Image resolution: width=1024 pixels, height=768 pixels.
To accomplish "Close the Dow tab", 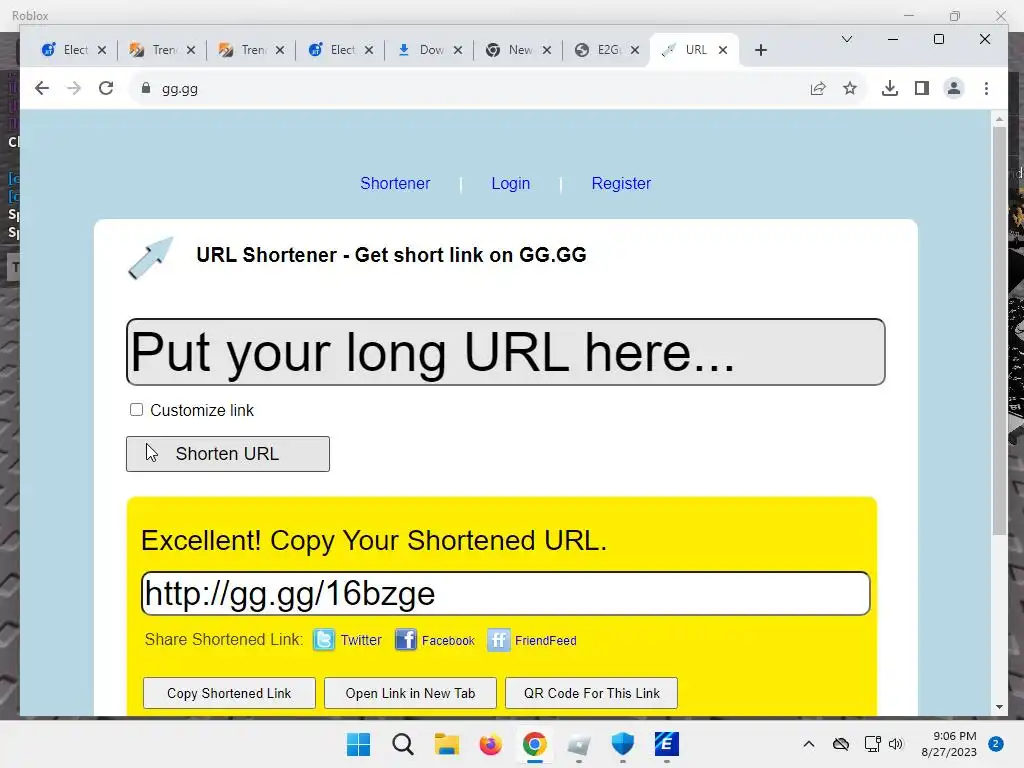I will click(x=458, y=50).
